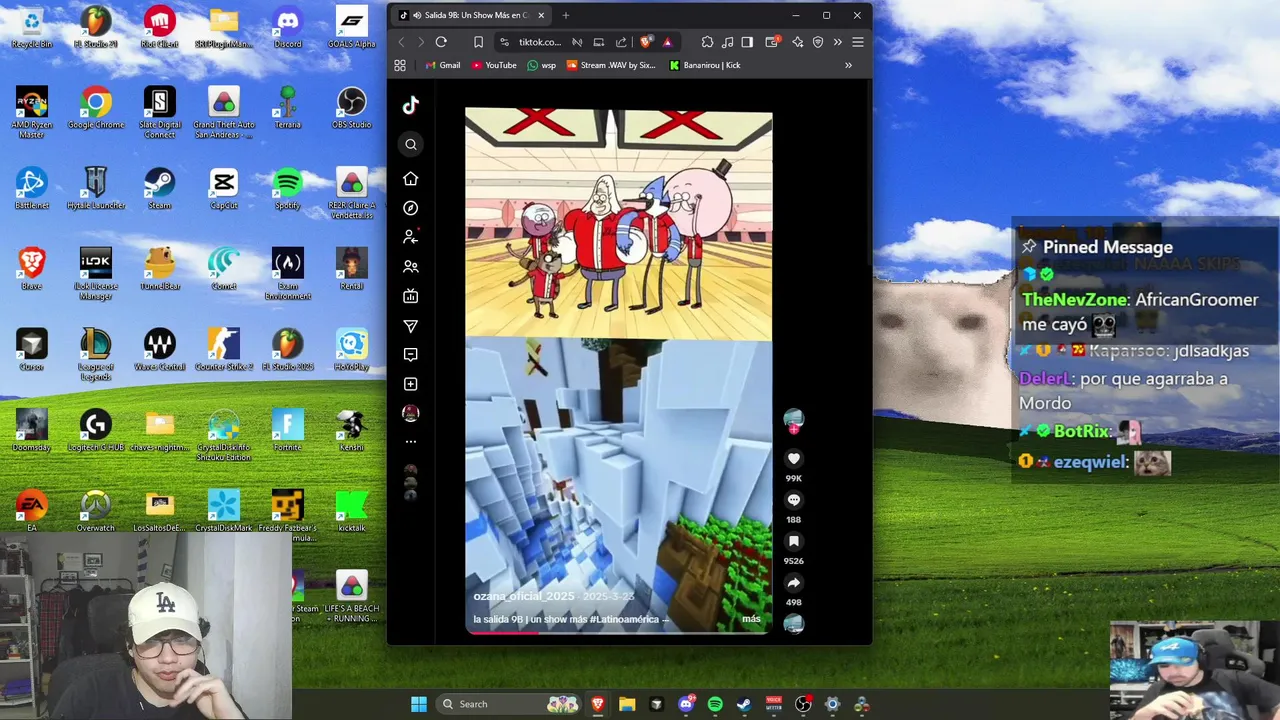
Task: Open TikTok Activity inbox icon
Action: click(x=411, y=355)
